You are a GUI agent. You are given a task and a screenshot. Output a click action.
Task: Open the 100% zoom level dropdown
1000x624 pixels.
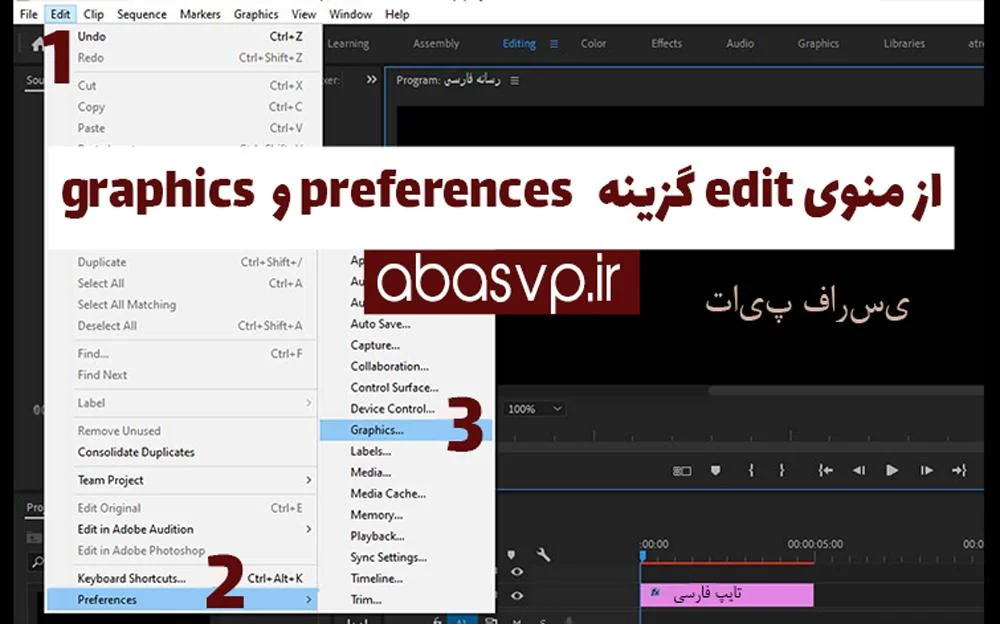[534, 409]
